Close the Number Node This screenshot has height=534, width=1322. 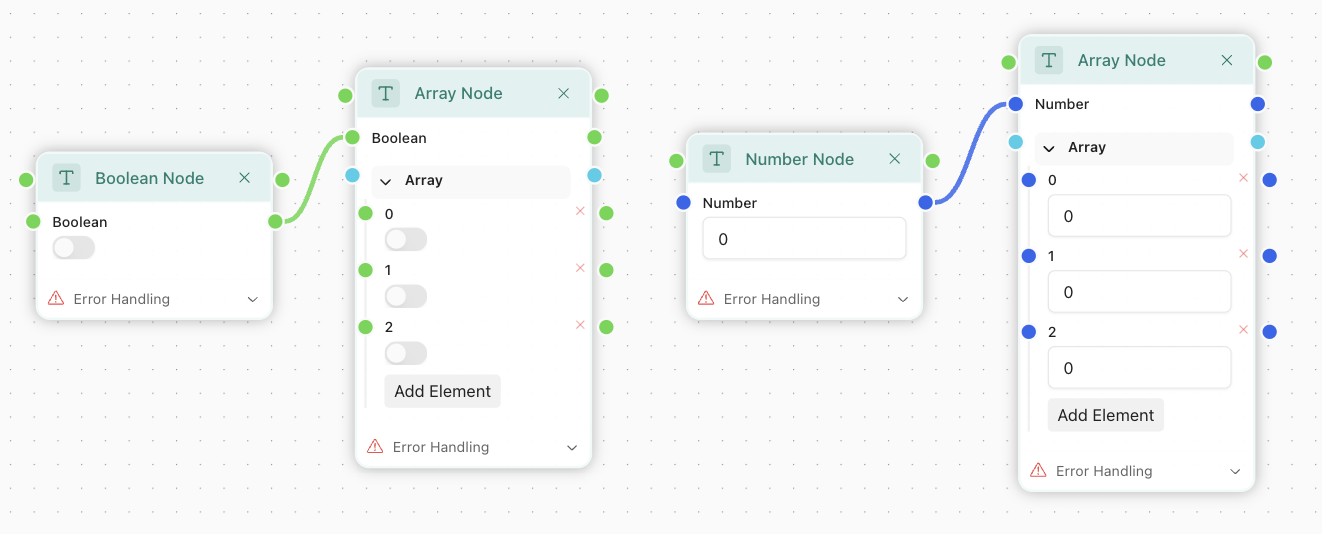pyautogui.click(x=895, y=159)
